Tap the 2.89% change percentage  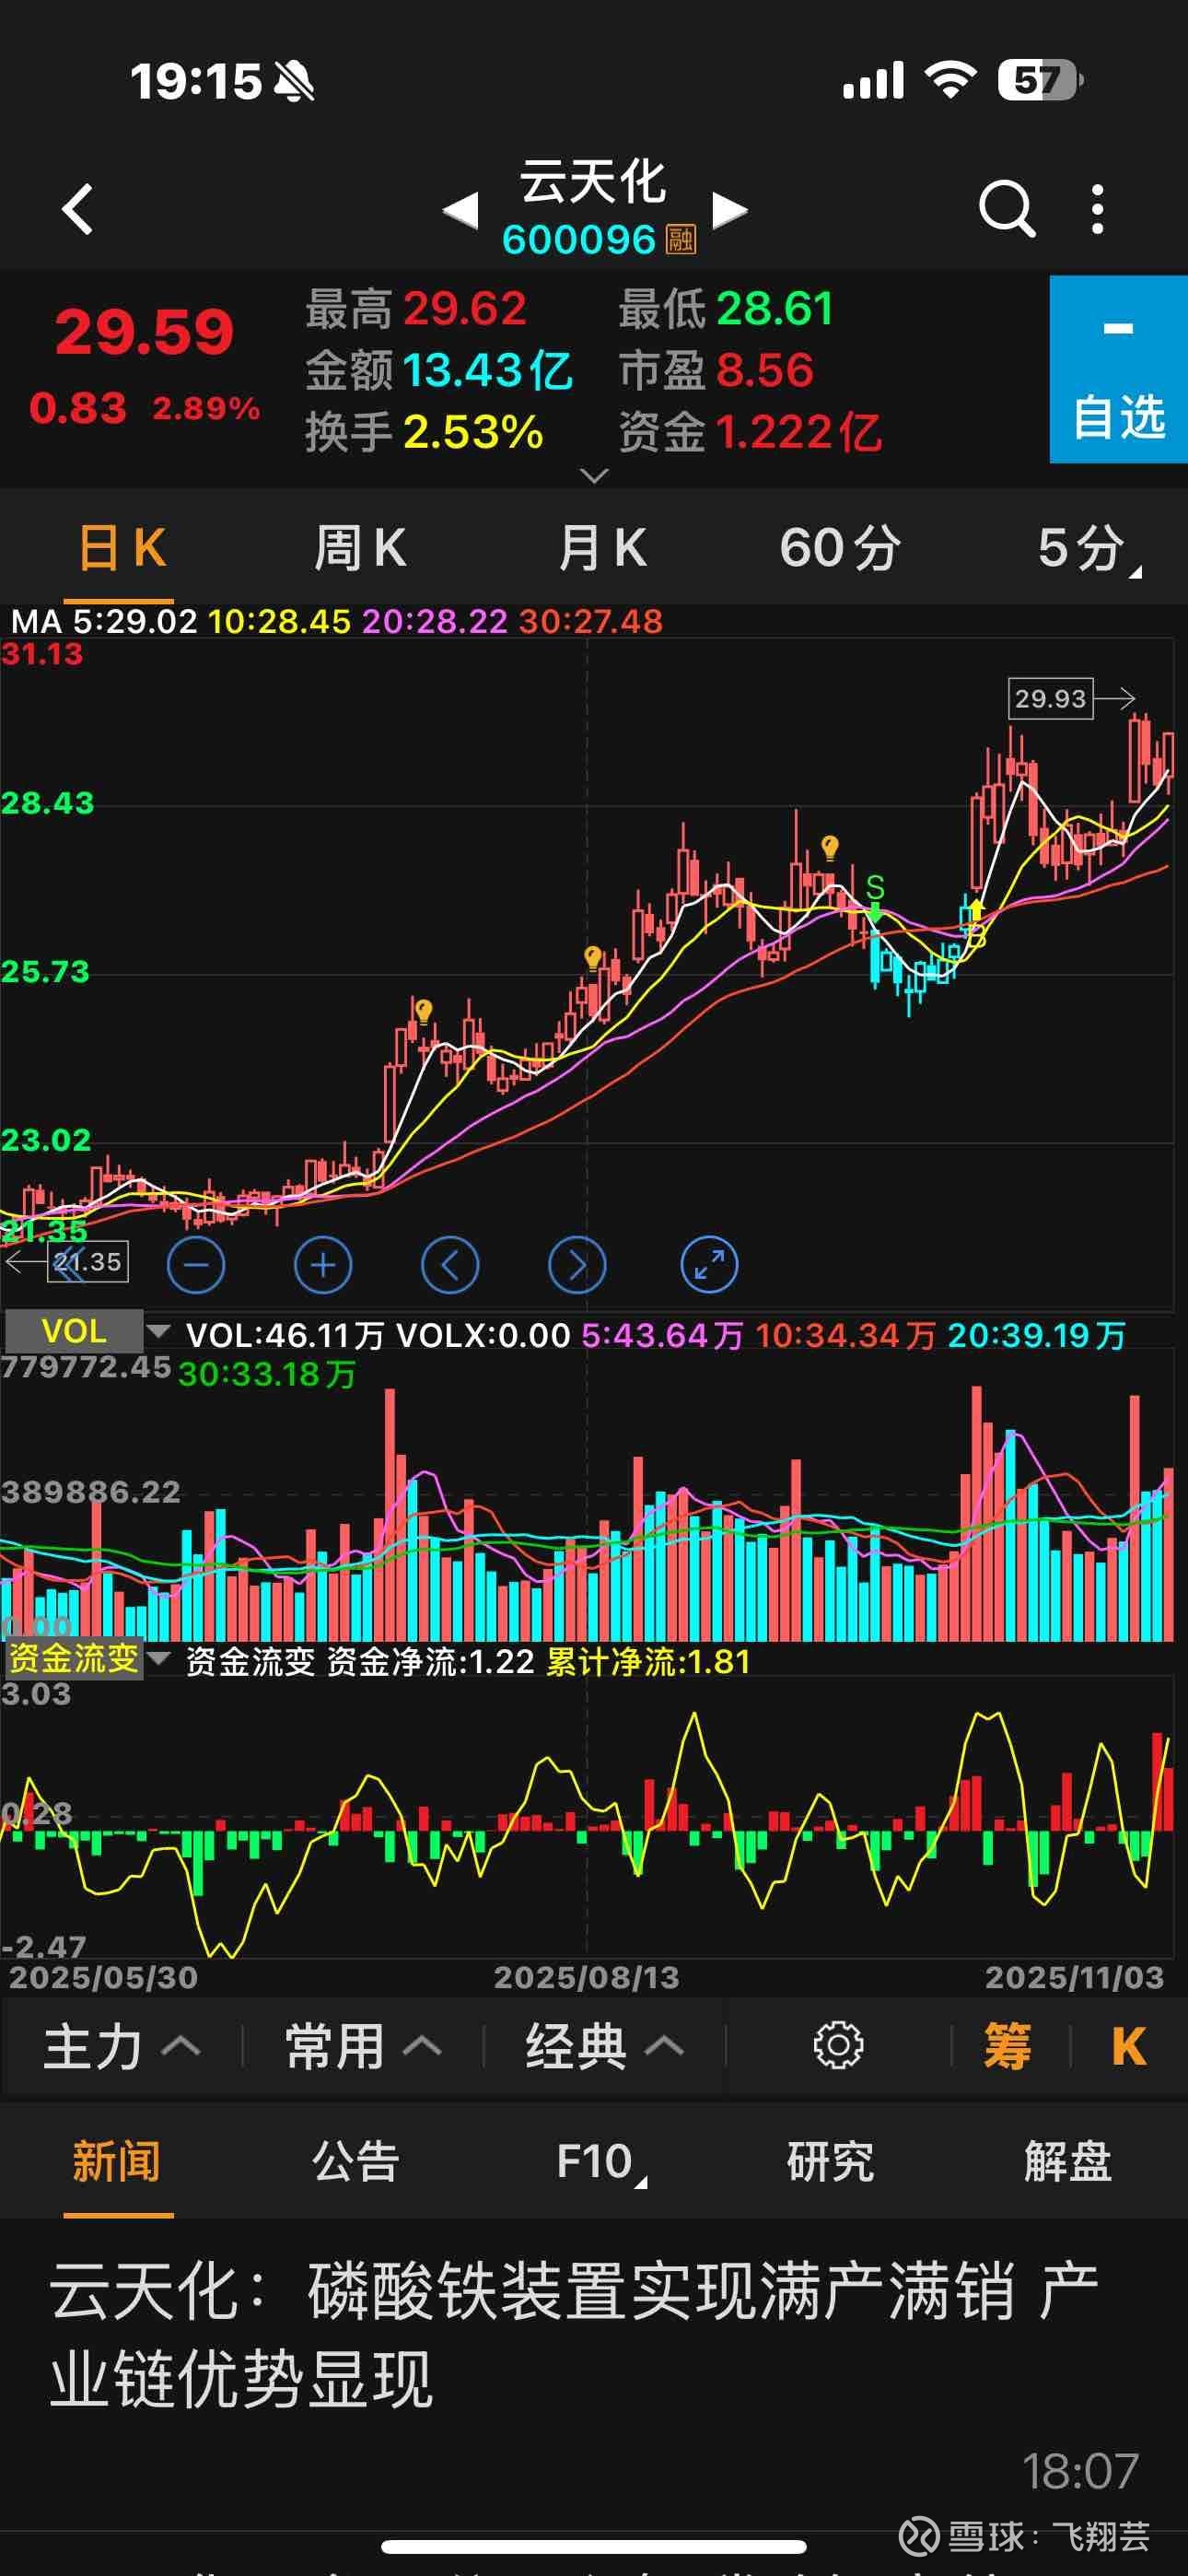[x=206, y=408]
